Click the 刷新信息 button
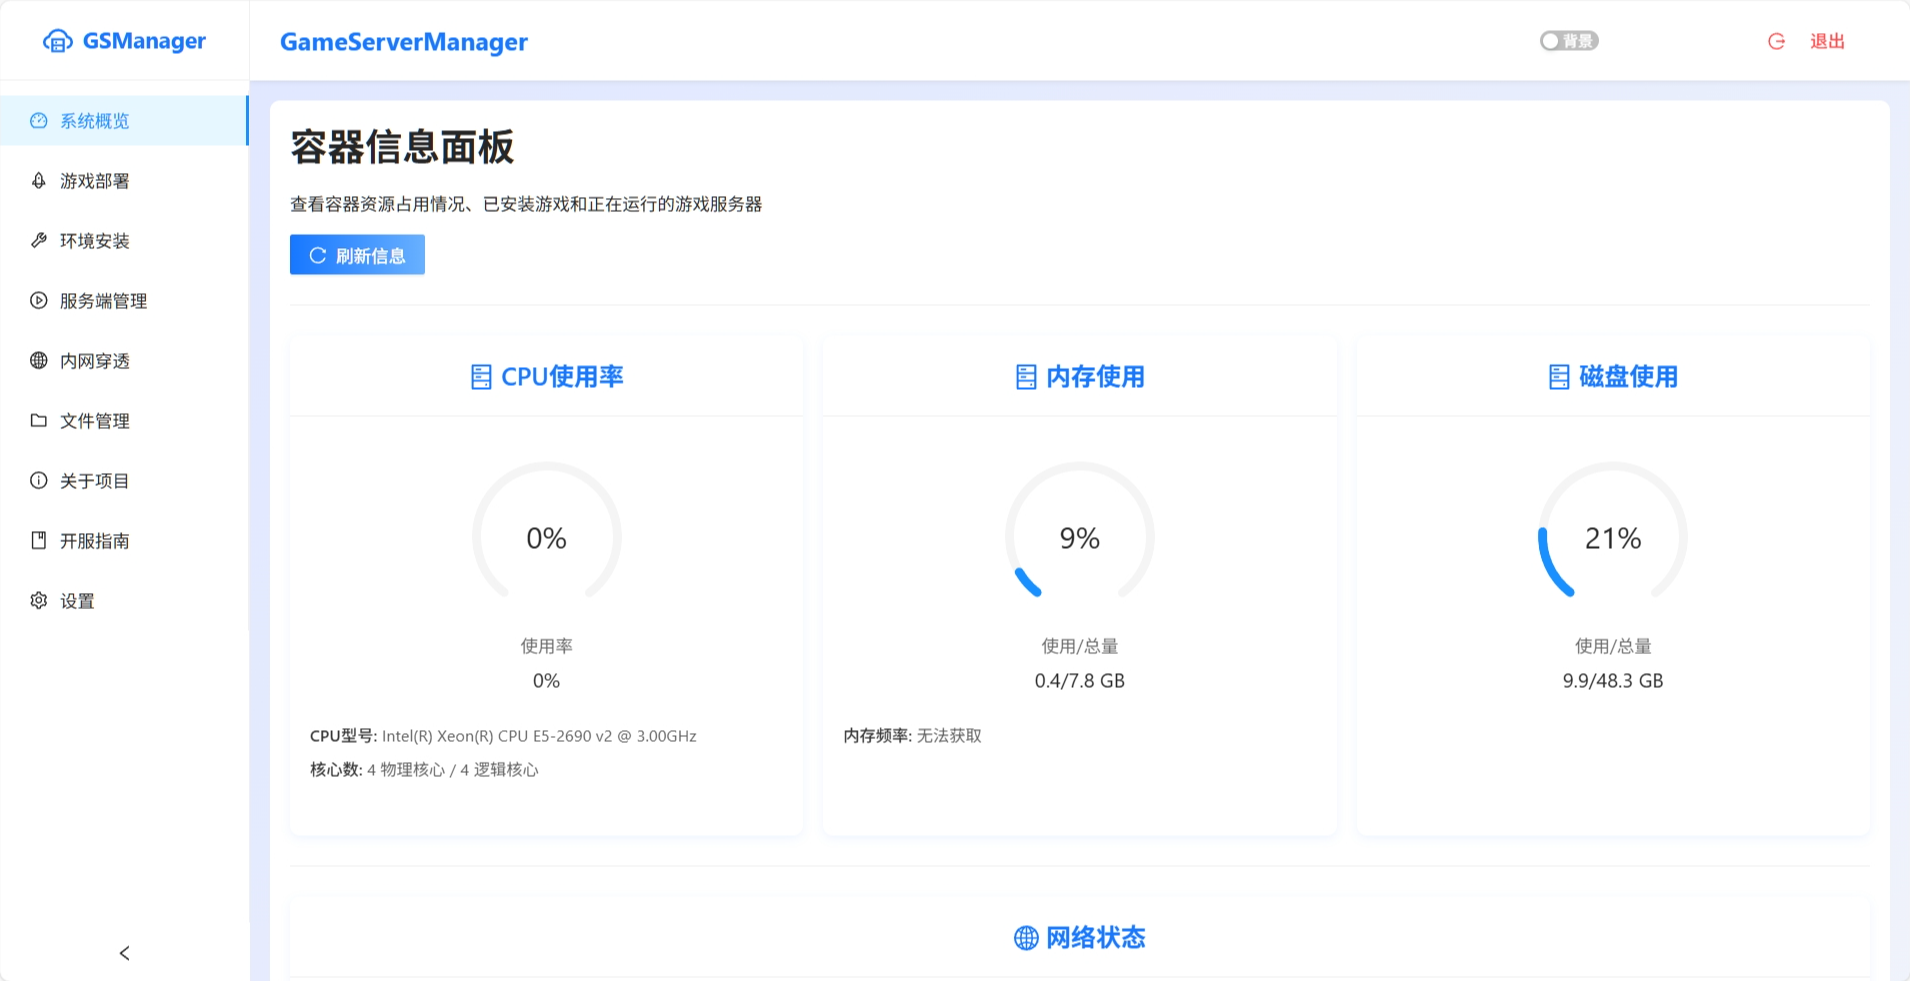This screenshot has width=1910, height=981. click(x=357, y=255)
